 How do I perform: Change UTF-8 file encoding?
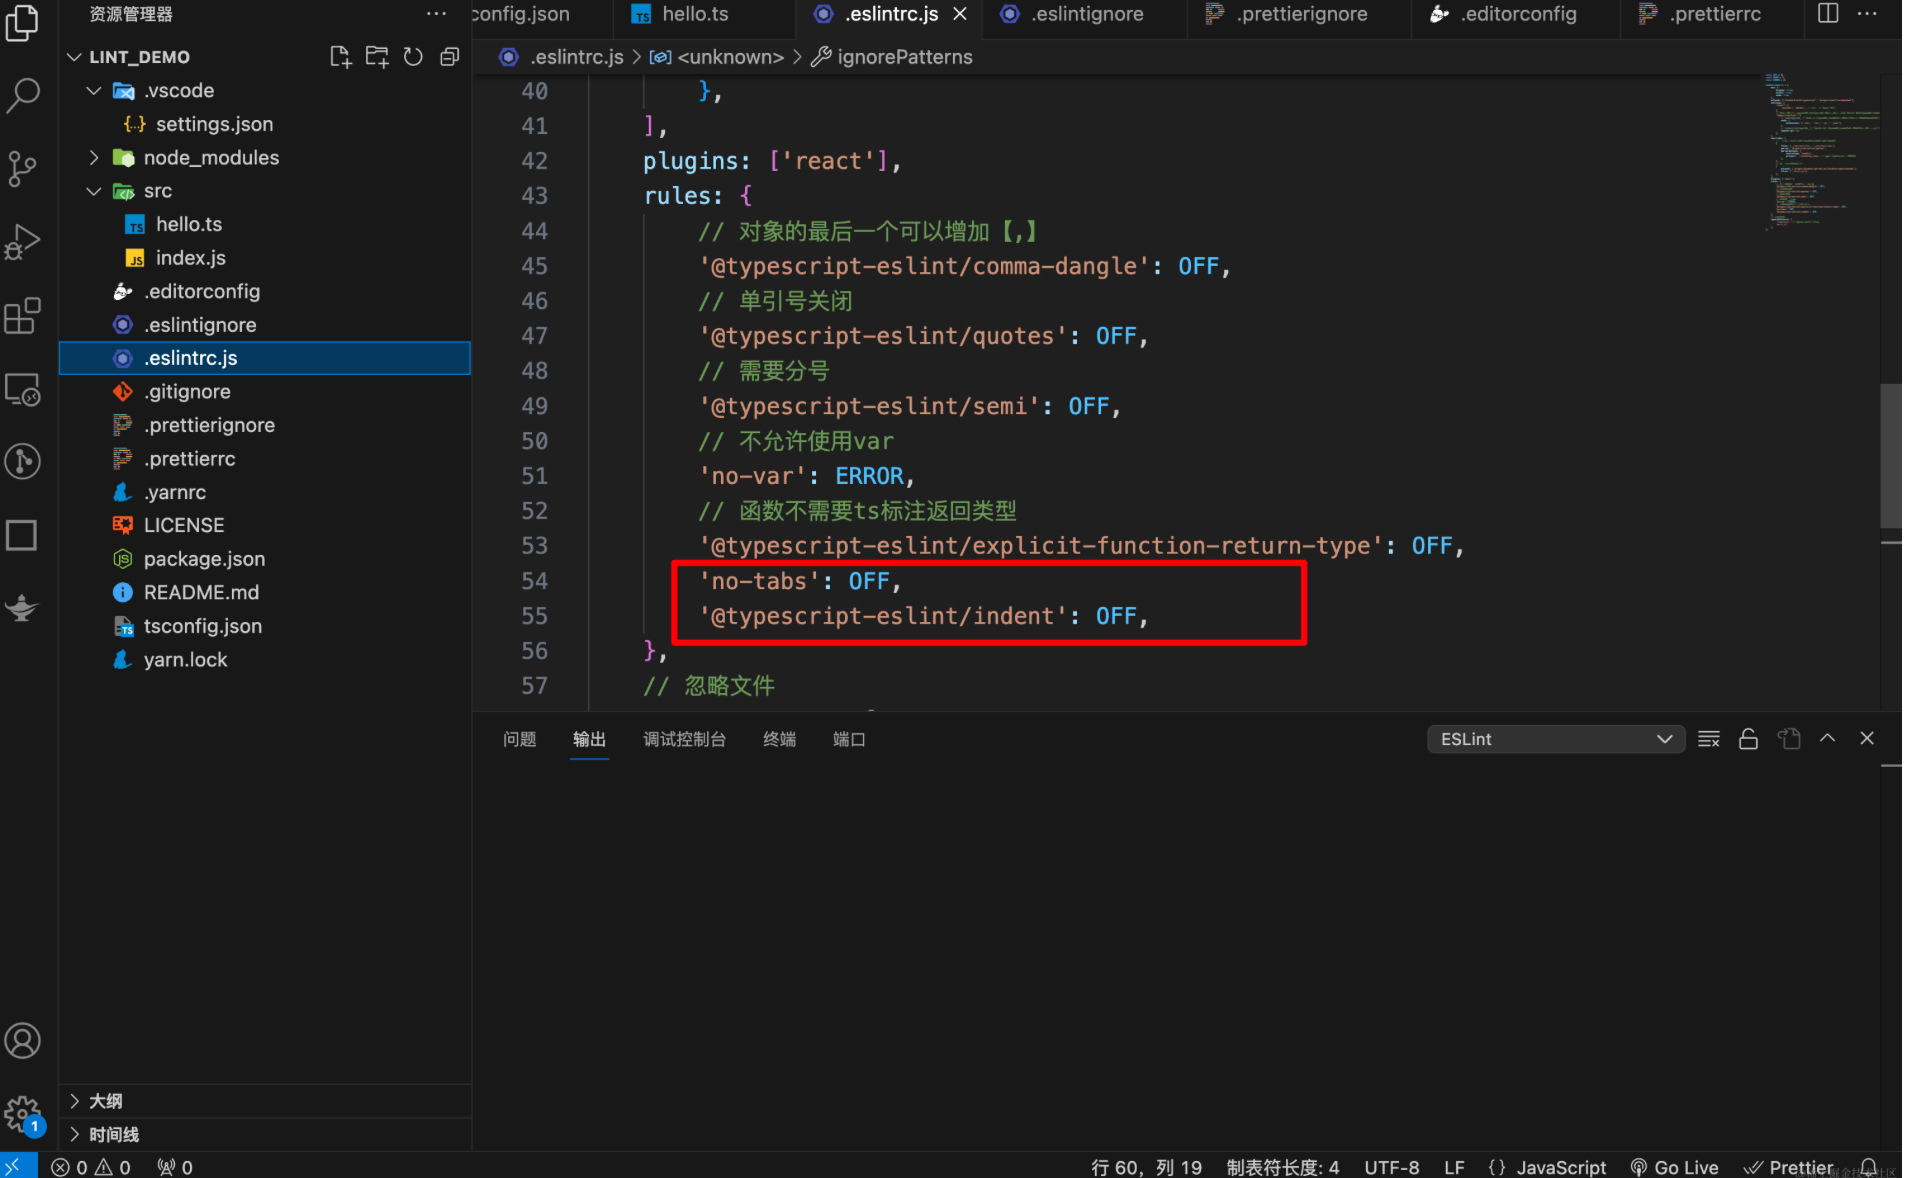tap(1391, 1167)
